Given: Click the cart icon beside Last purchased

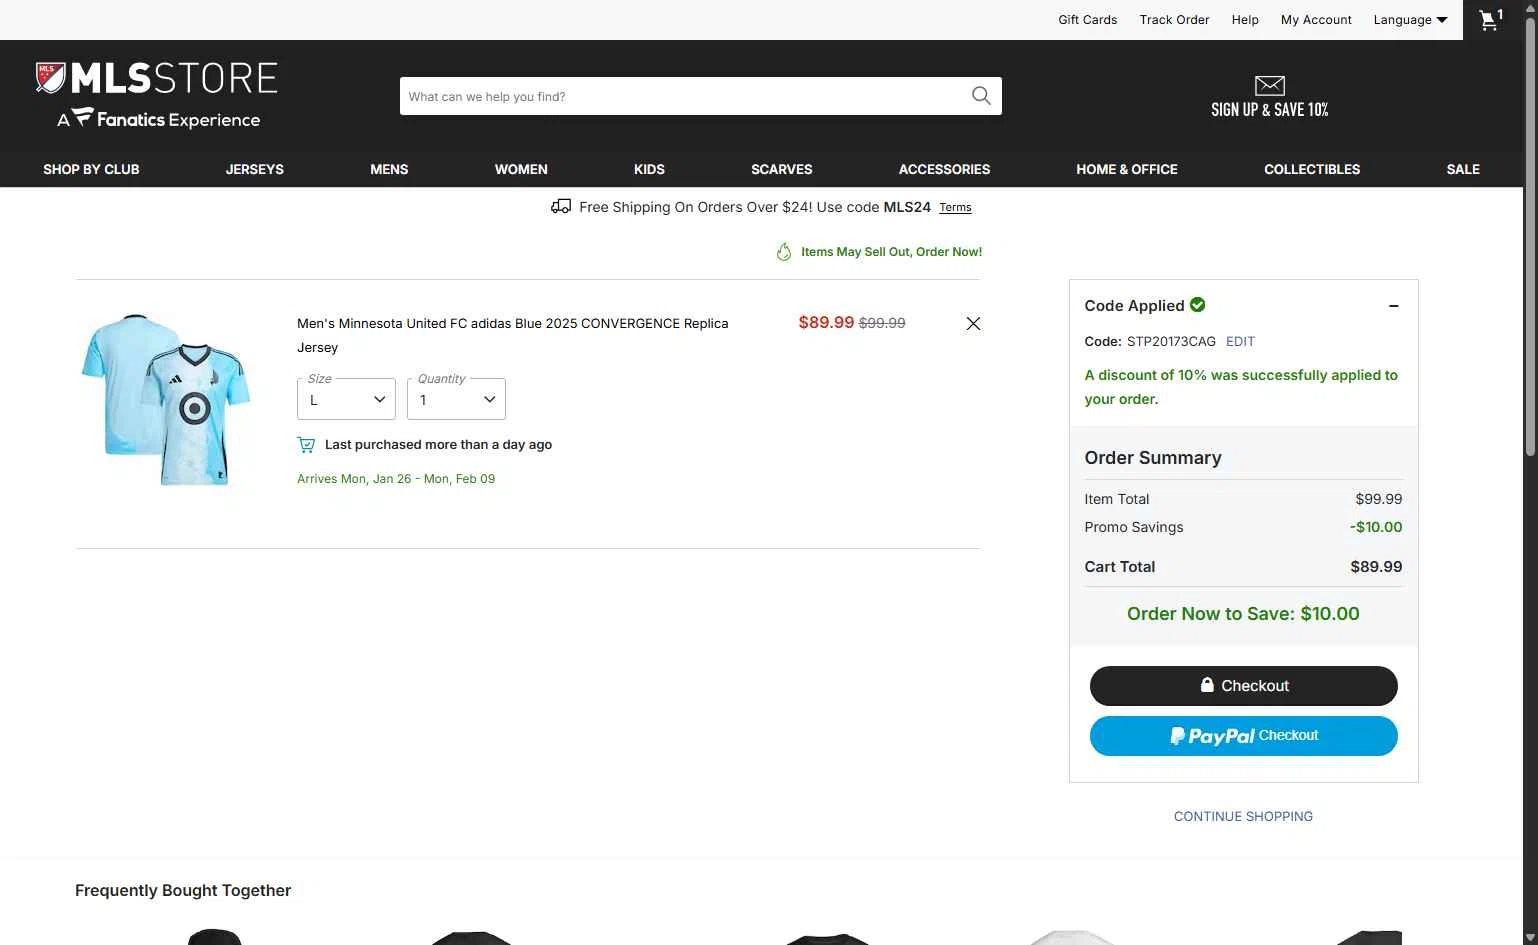Looking at the screenshot, I should point(306,444).
